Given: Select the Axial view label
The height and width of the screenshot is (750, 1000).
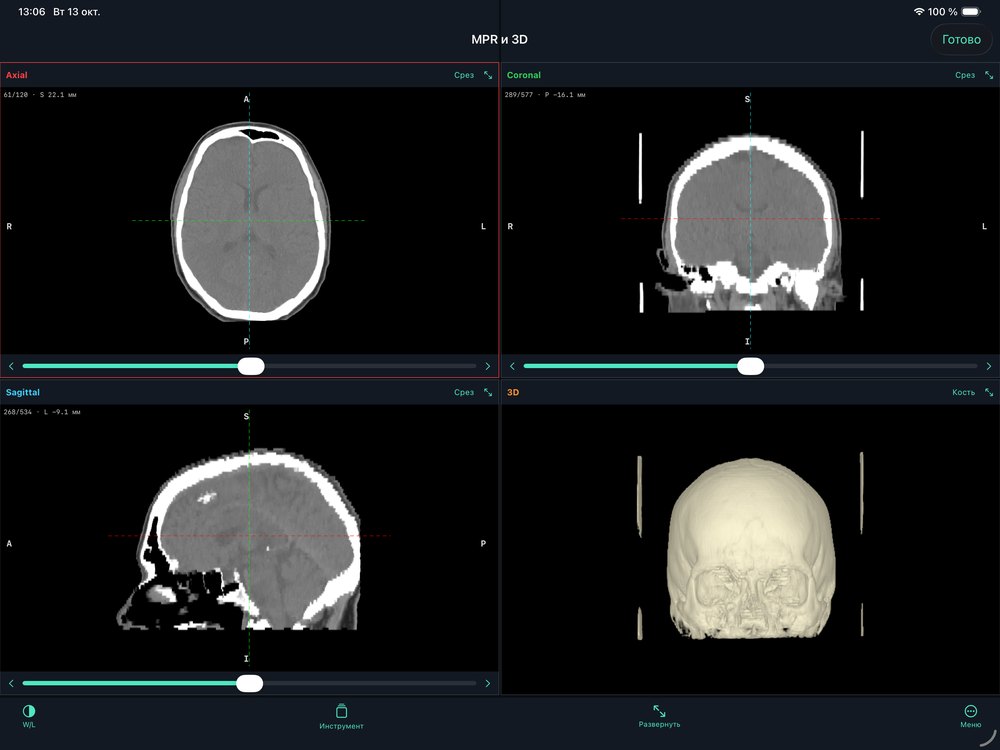Looking at the screenshot, I should point(17,75).
